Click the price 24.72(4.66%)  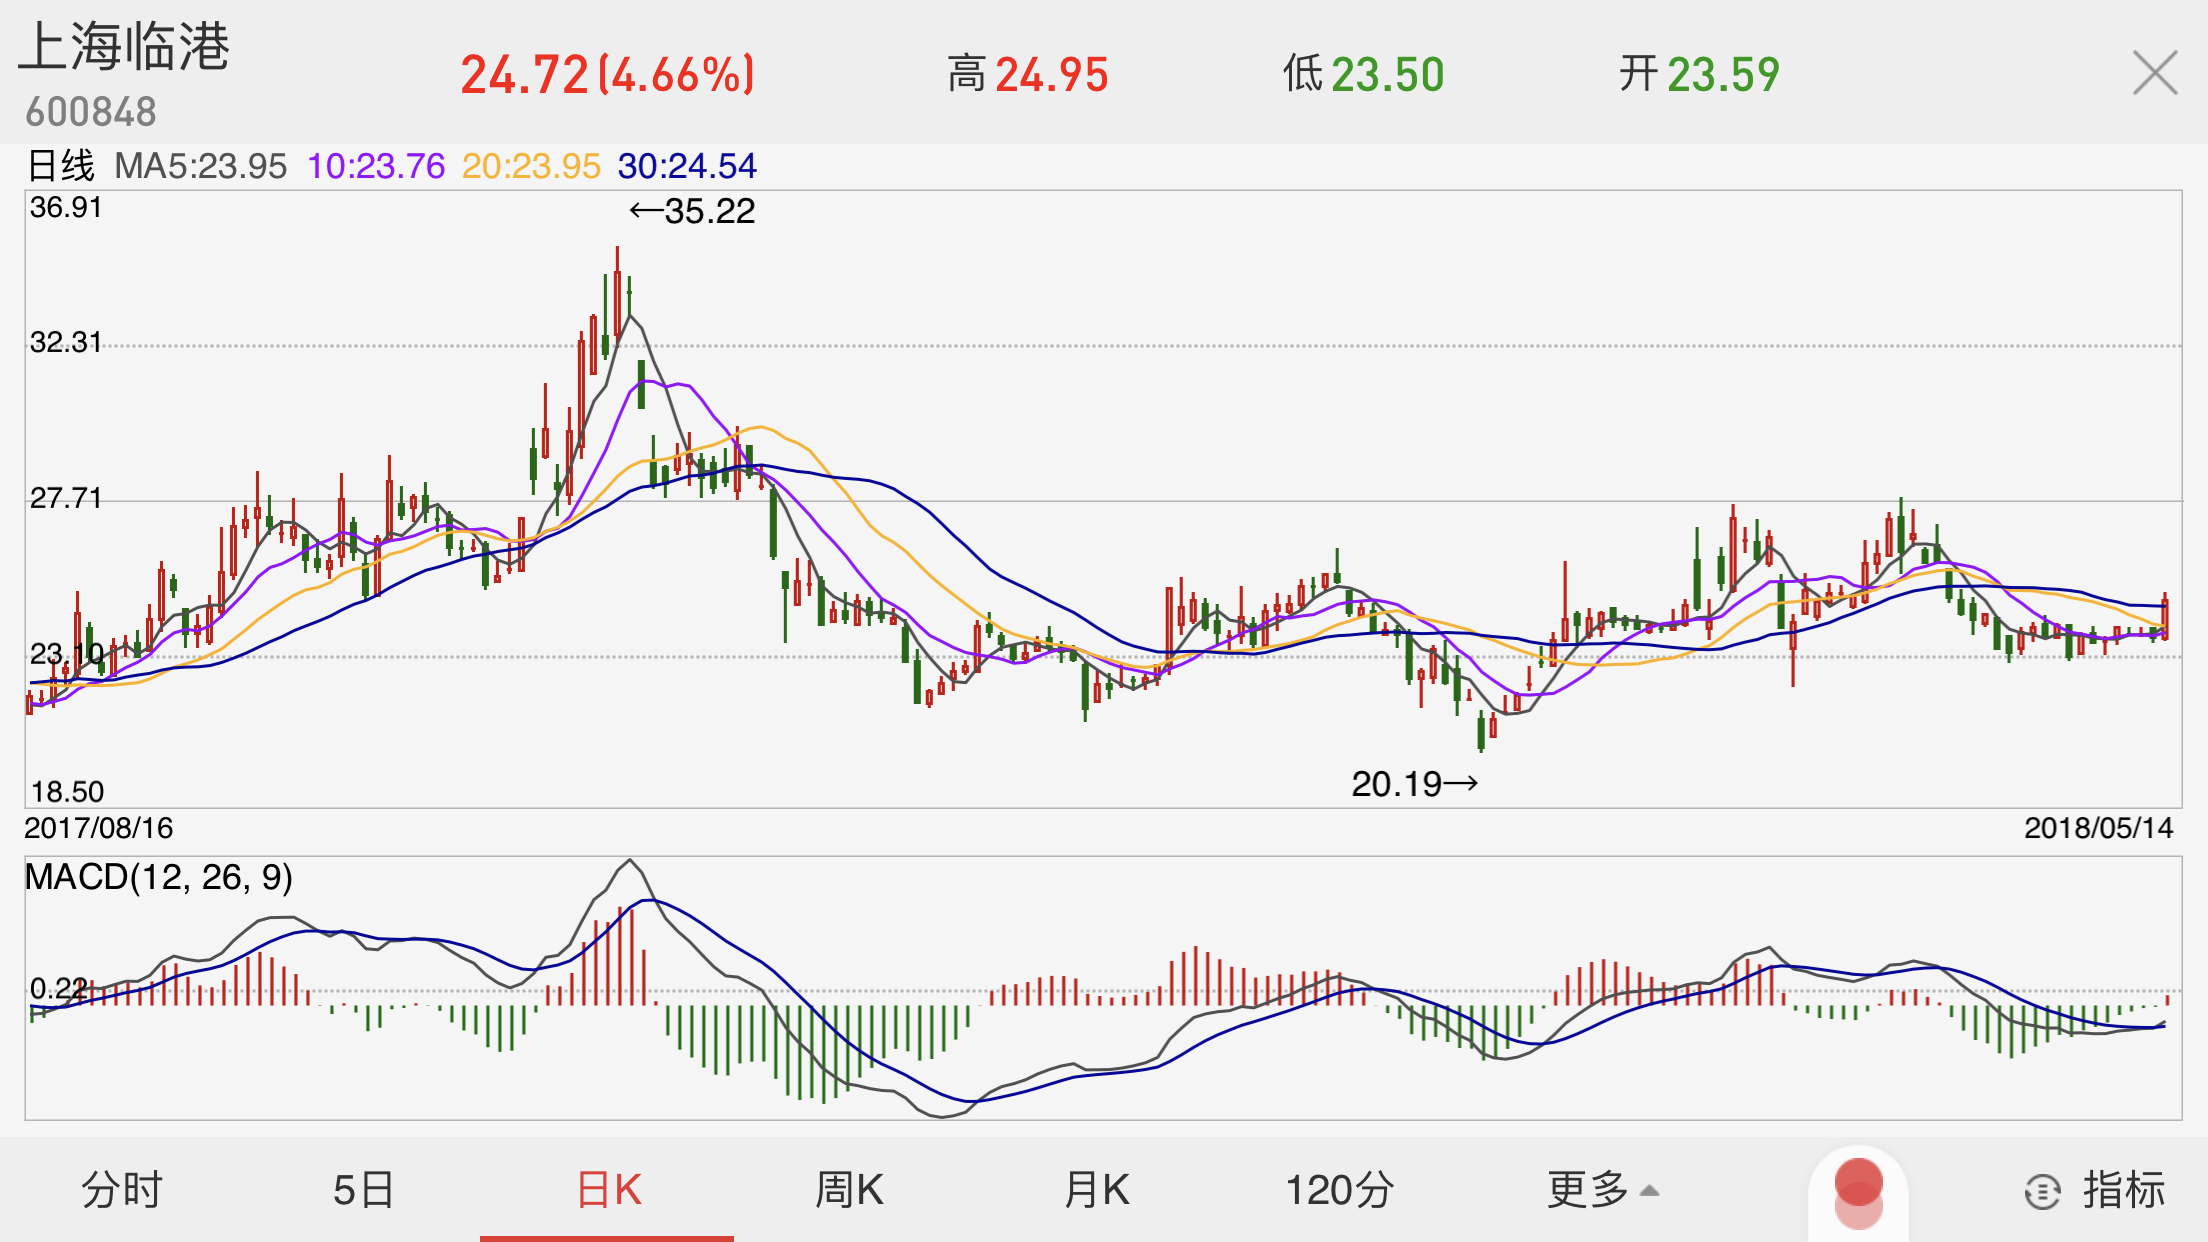(607, 75)
